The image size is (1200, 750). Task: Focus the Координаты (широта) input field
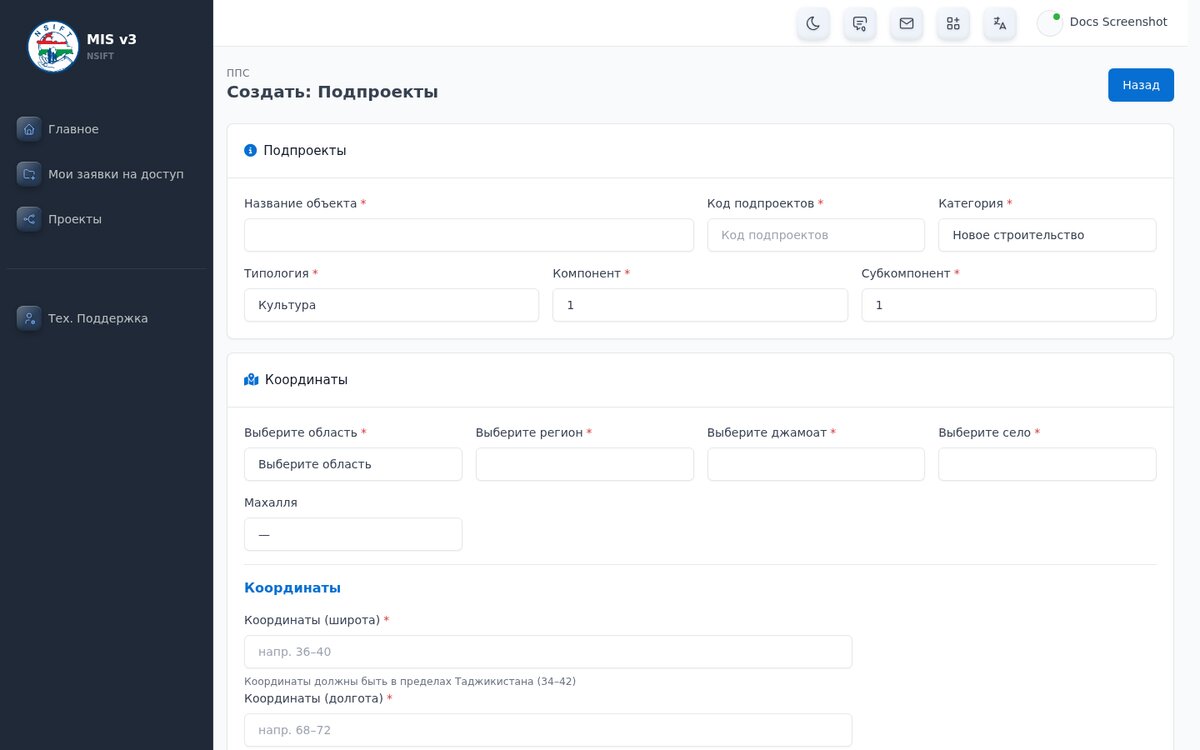[x=548, y=652]
